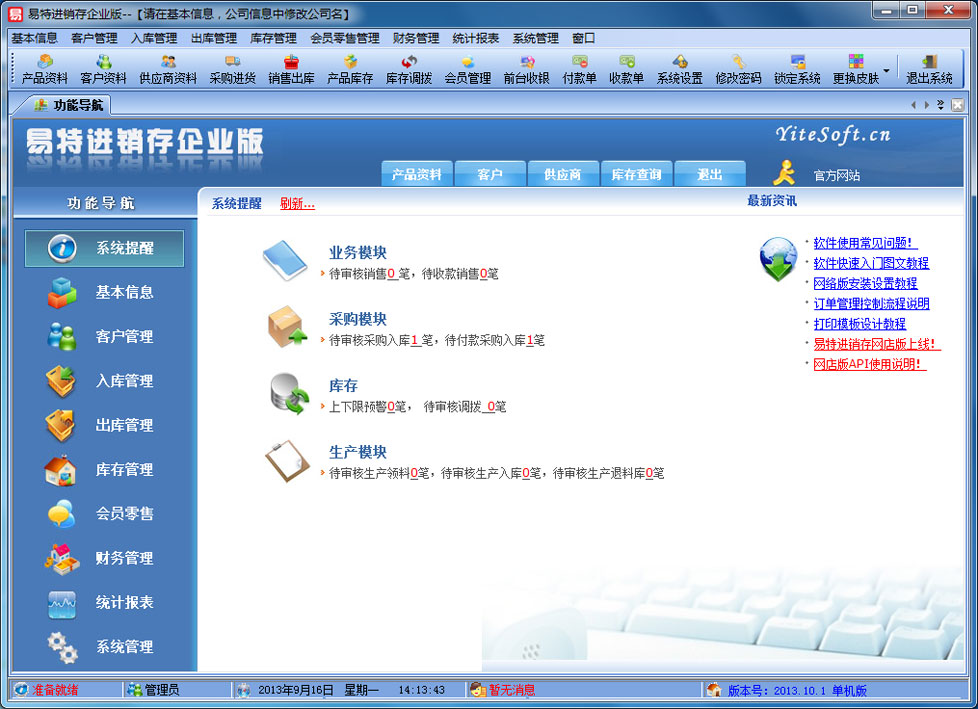This screenshot has height=709, width=978.
Task: Select 会员零售 in the left navigation
Action: 104,514
